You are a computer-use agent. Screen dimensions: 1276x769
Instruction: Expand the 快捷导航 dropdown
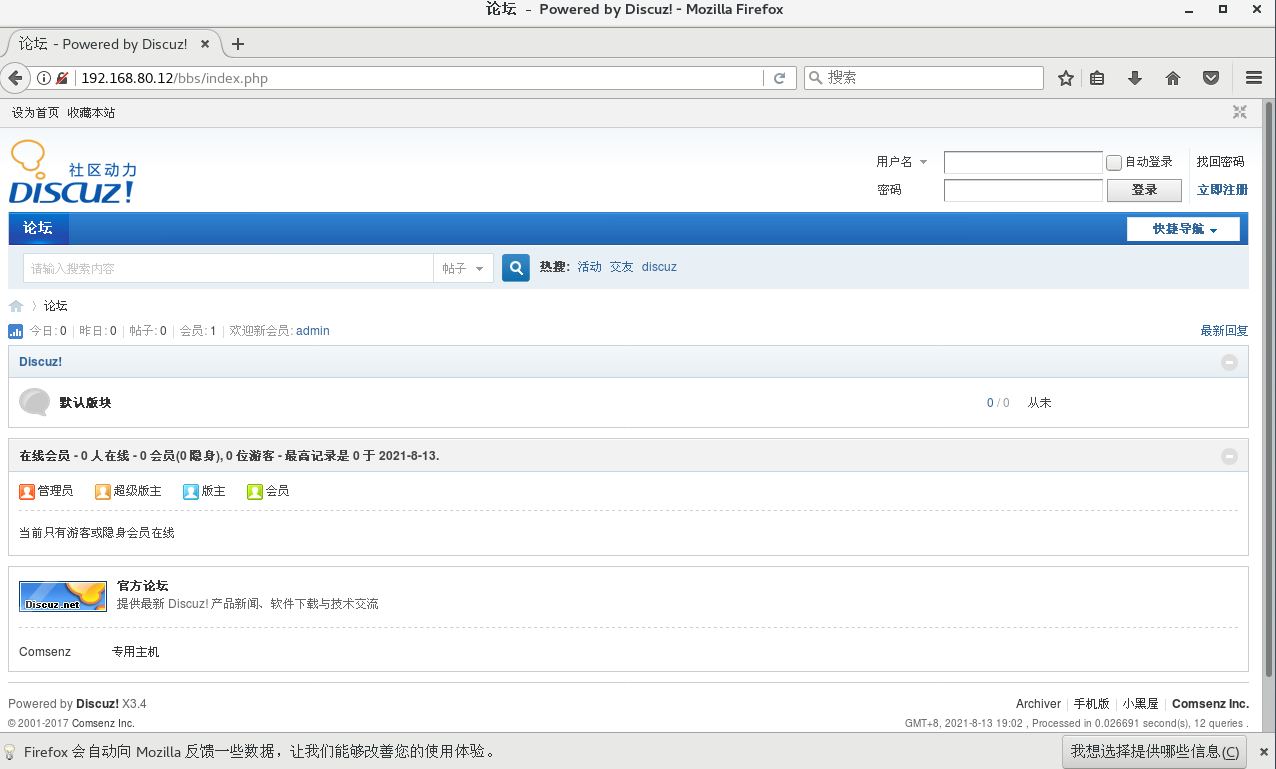1183,229
